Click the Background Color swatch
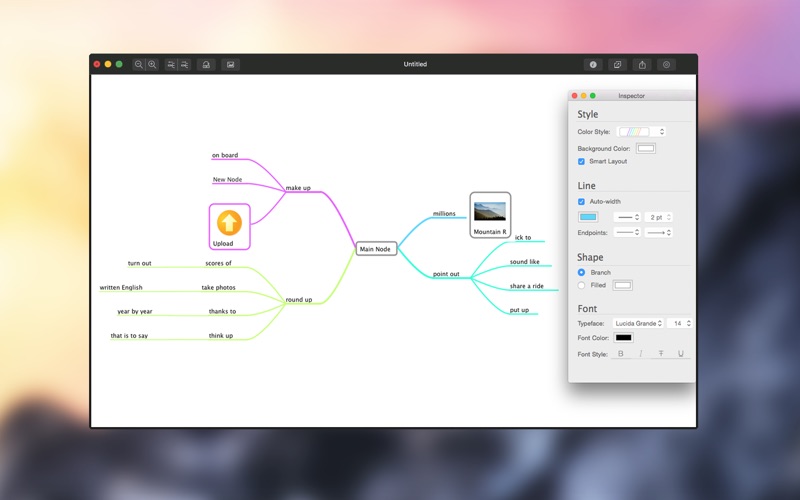This screenshot has width=800, height=500. [x=646, y=148]
